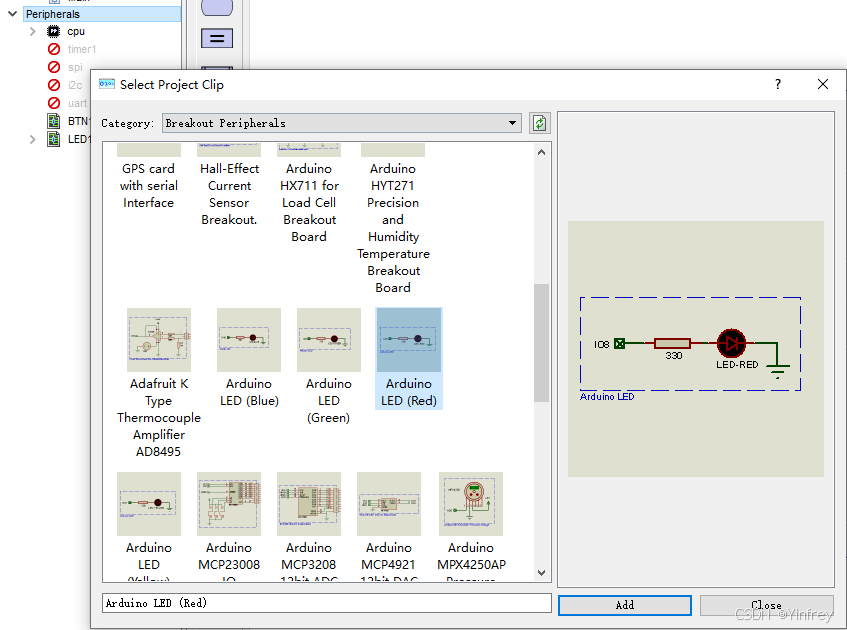
Task: Click the clip name field Arduino LED (Red)
Action: click(327, 603)
